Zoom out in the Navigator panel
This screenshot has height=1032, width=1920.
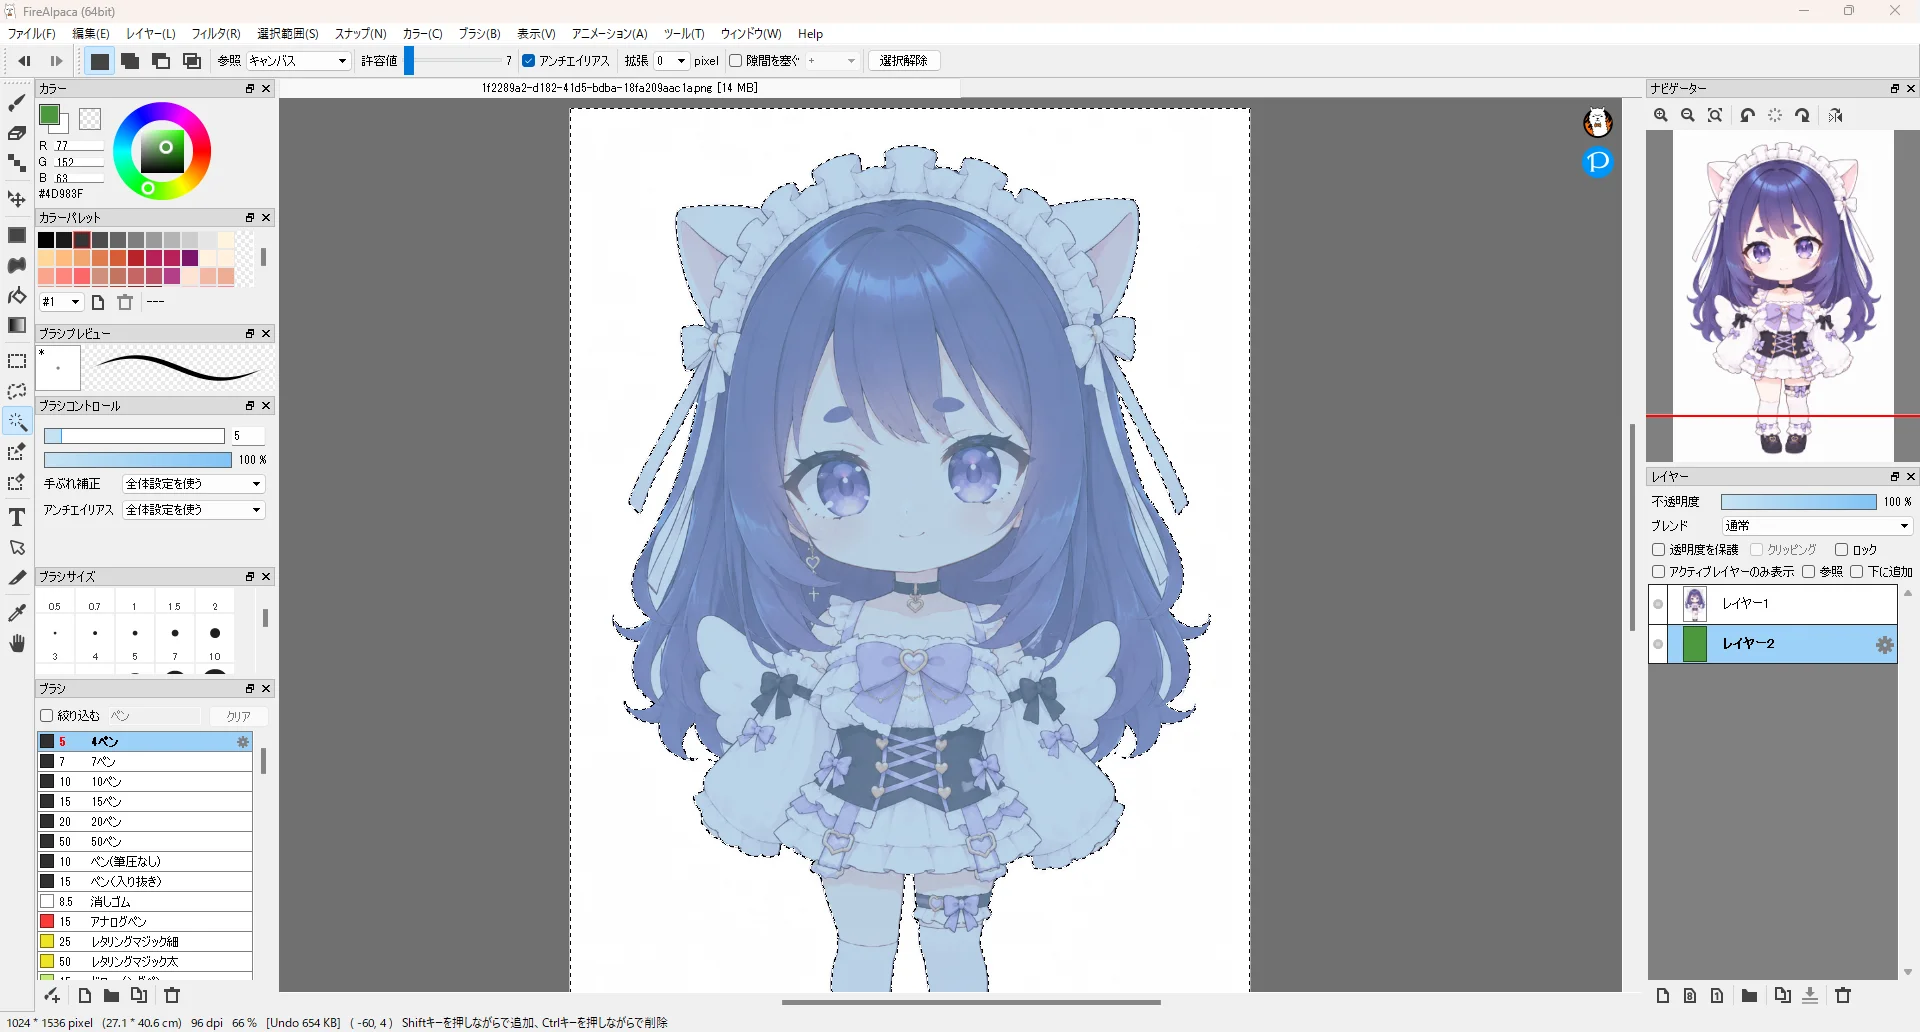click(1688, 116)
